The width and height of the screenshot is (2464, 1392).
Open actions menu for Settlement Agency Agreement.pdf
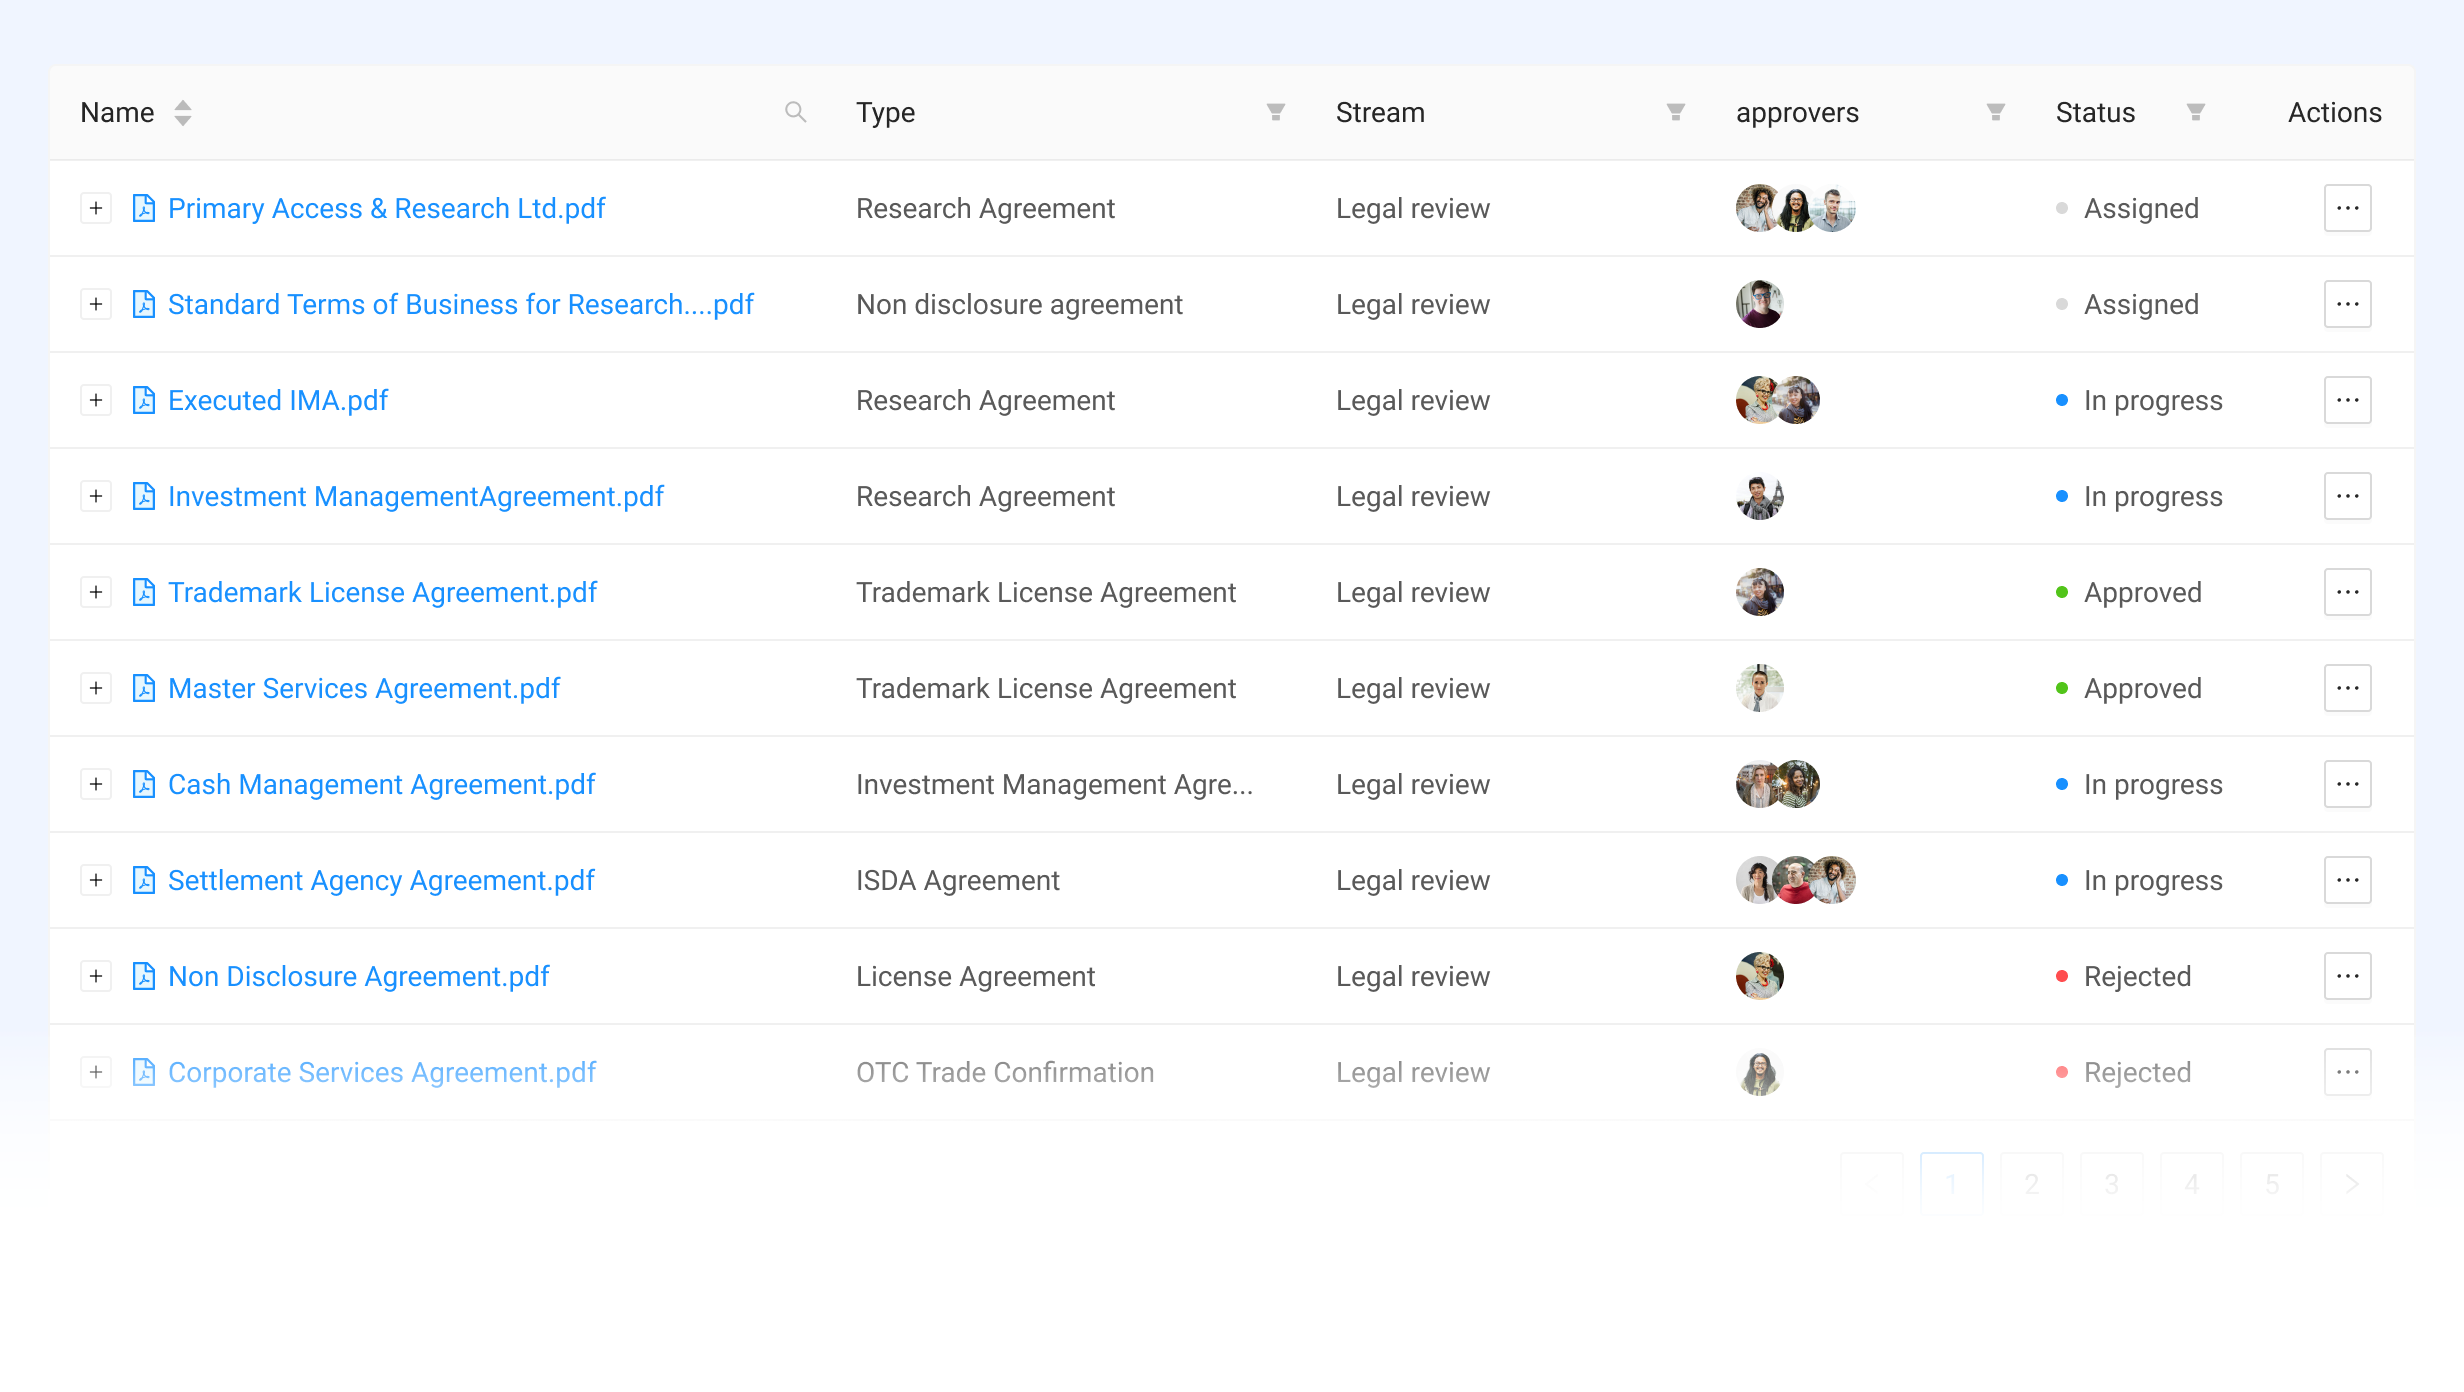tap(2348, 880)
